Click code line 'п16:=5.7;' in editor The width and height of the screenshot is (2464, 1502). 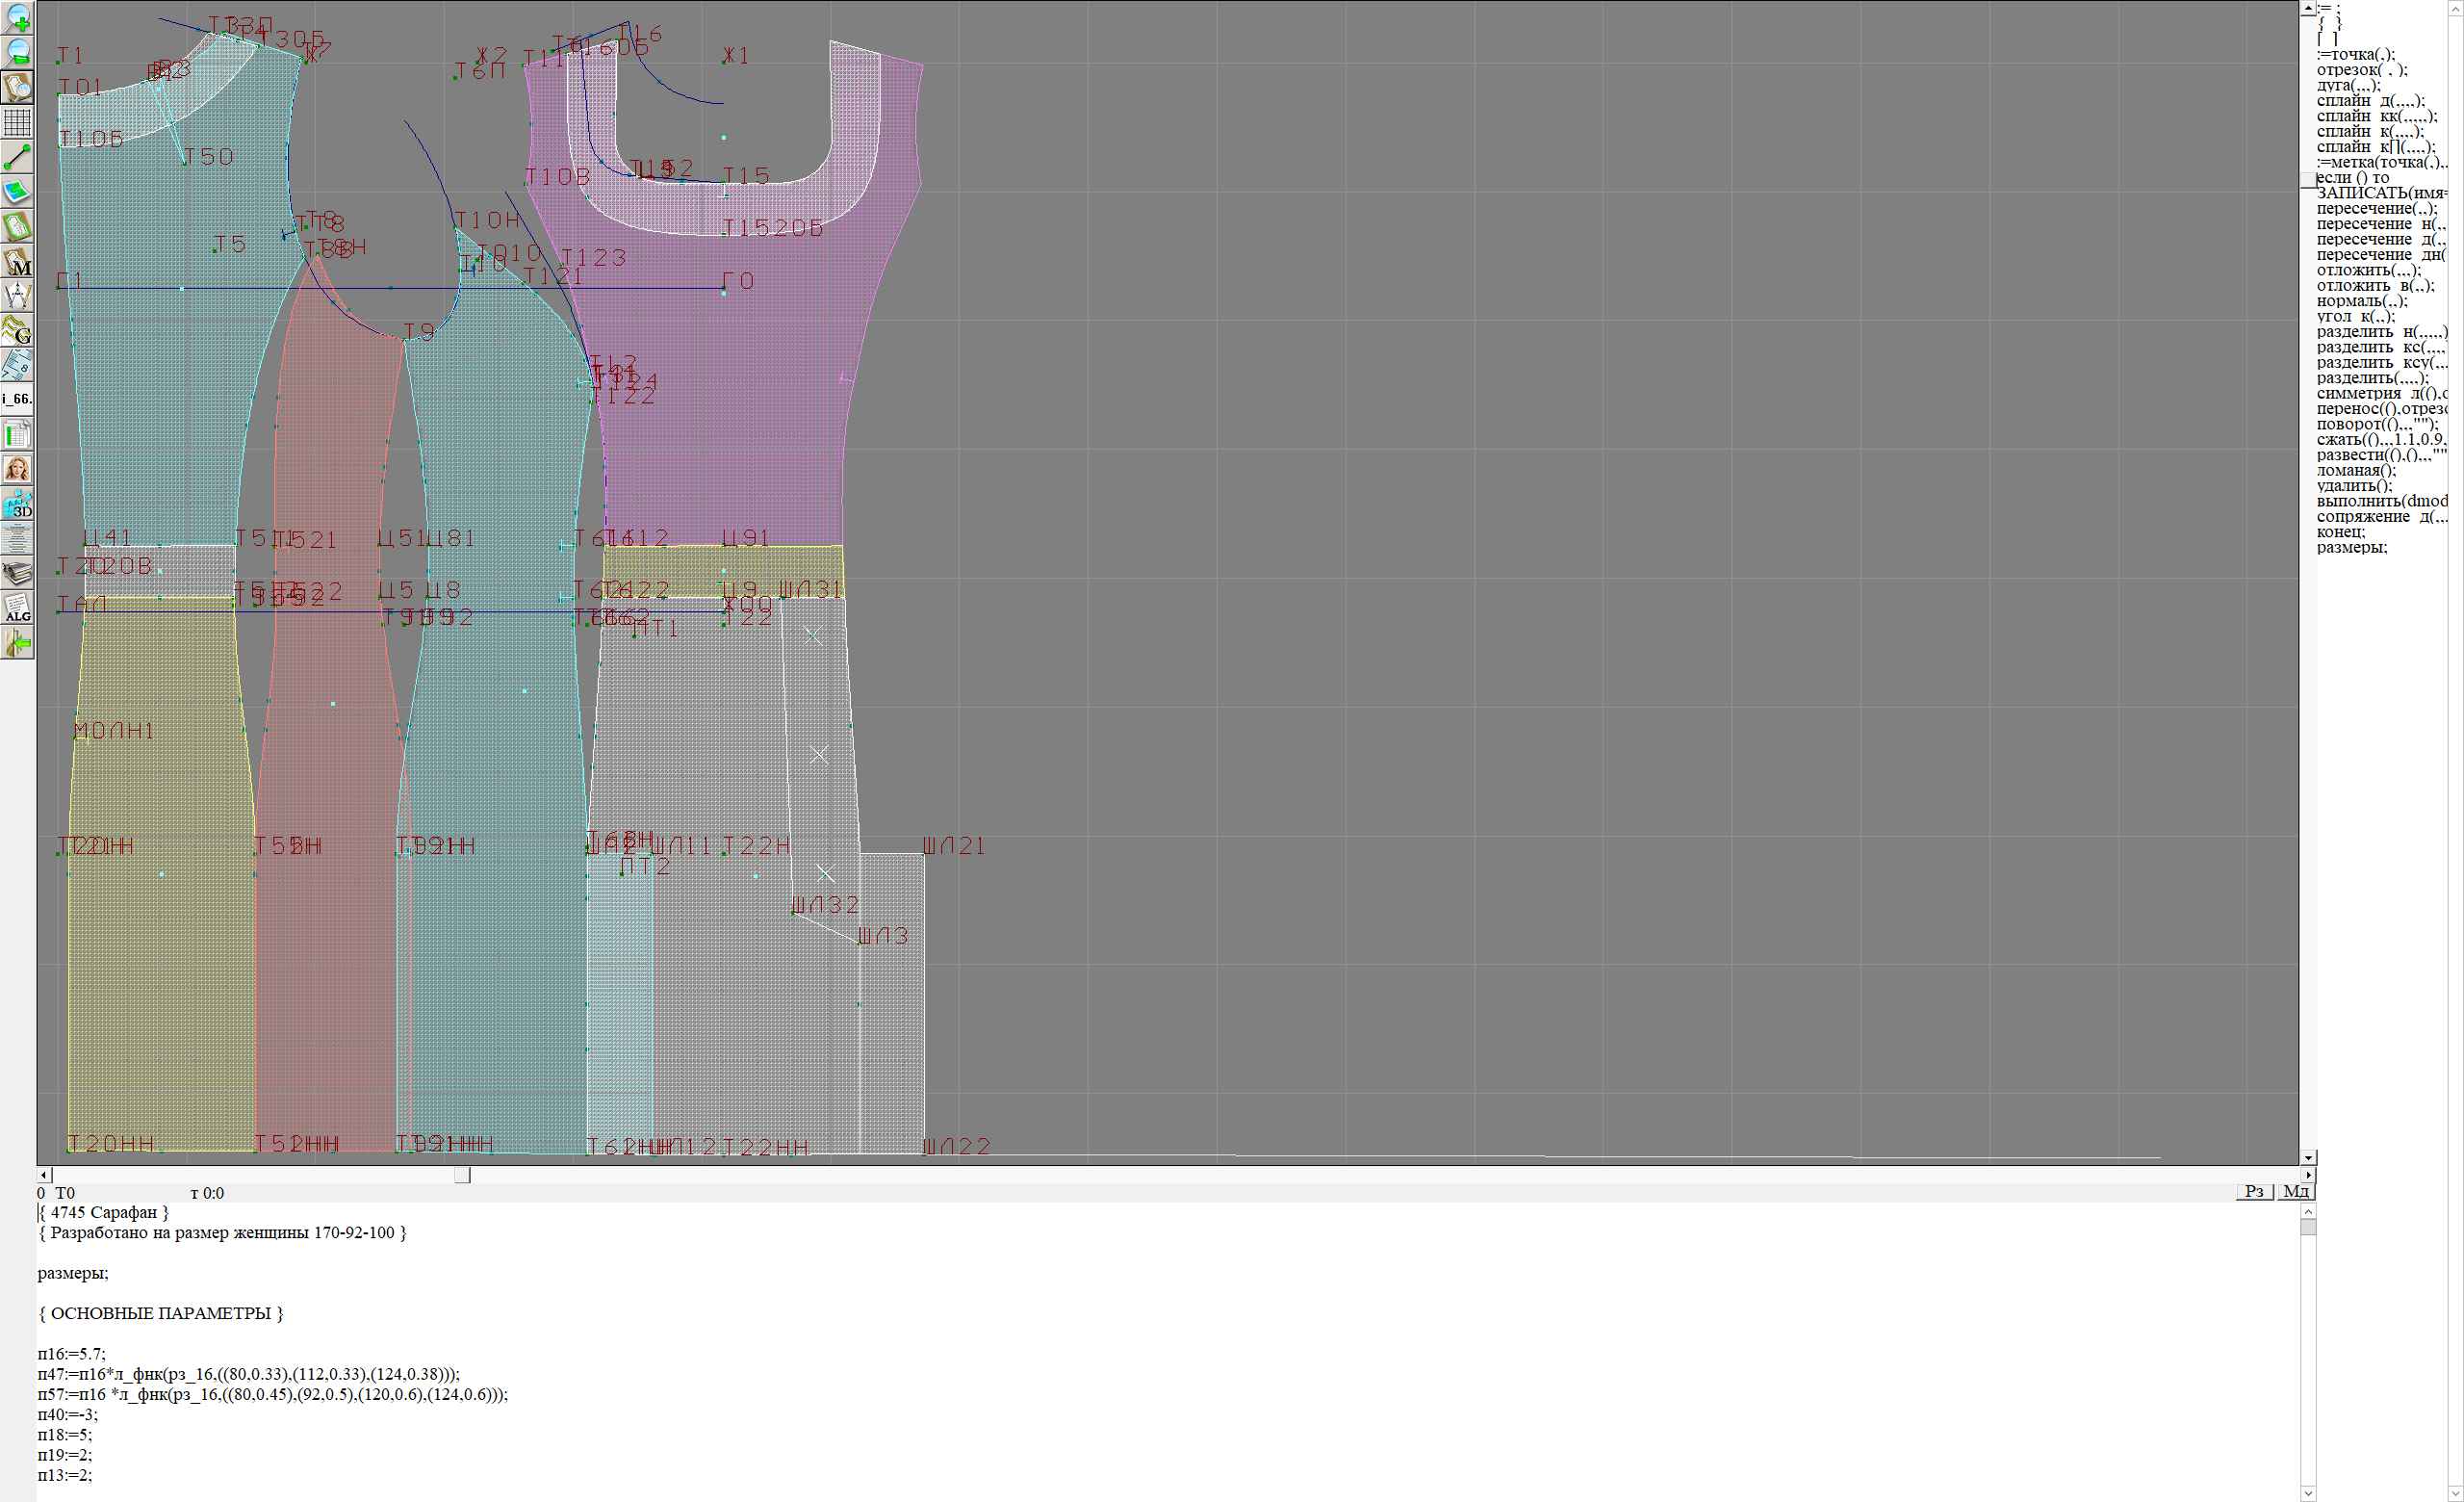click(x=72, y=1354)
